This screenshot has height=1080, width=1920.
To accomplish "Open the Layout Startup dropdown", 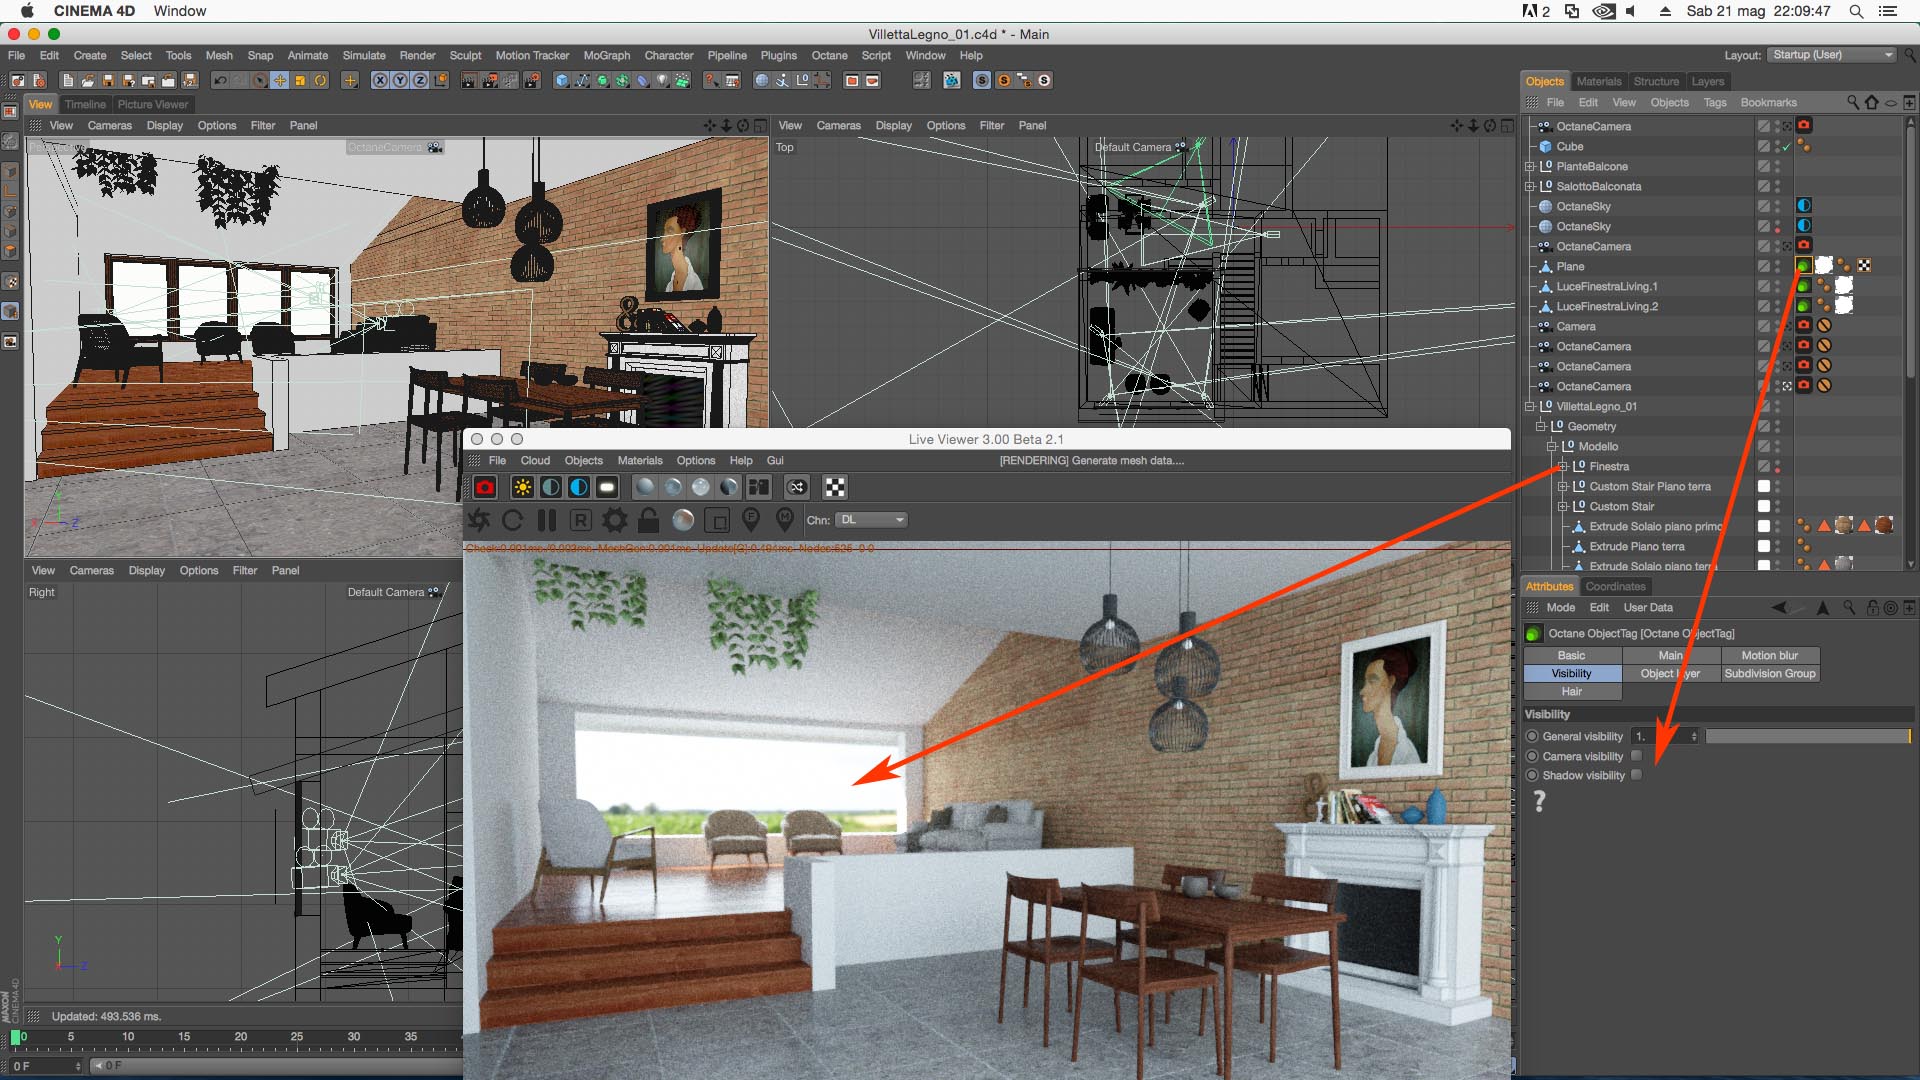I will pyautogui.click(x=1831, y=55).
